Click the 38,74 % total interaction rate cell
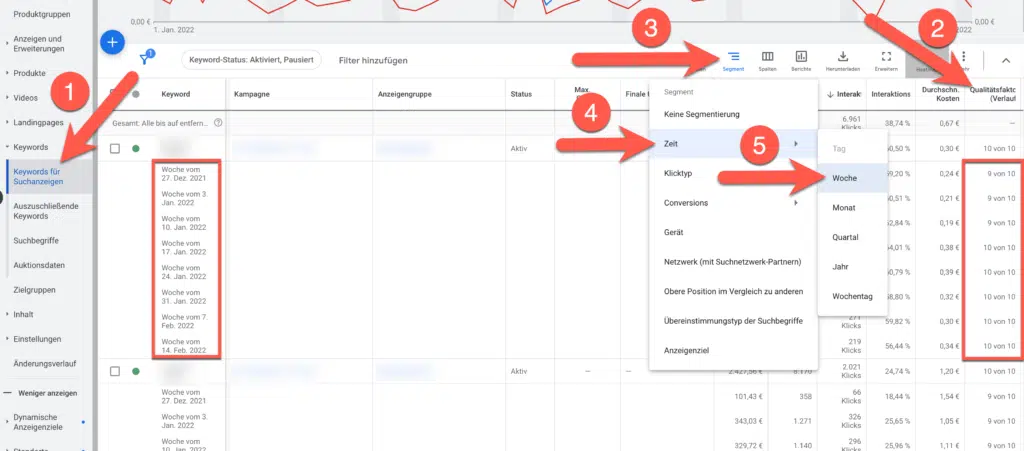This screenshot has height=451, width=1024. point(898,123)
